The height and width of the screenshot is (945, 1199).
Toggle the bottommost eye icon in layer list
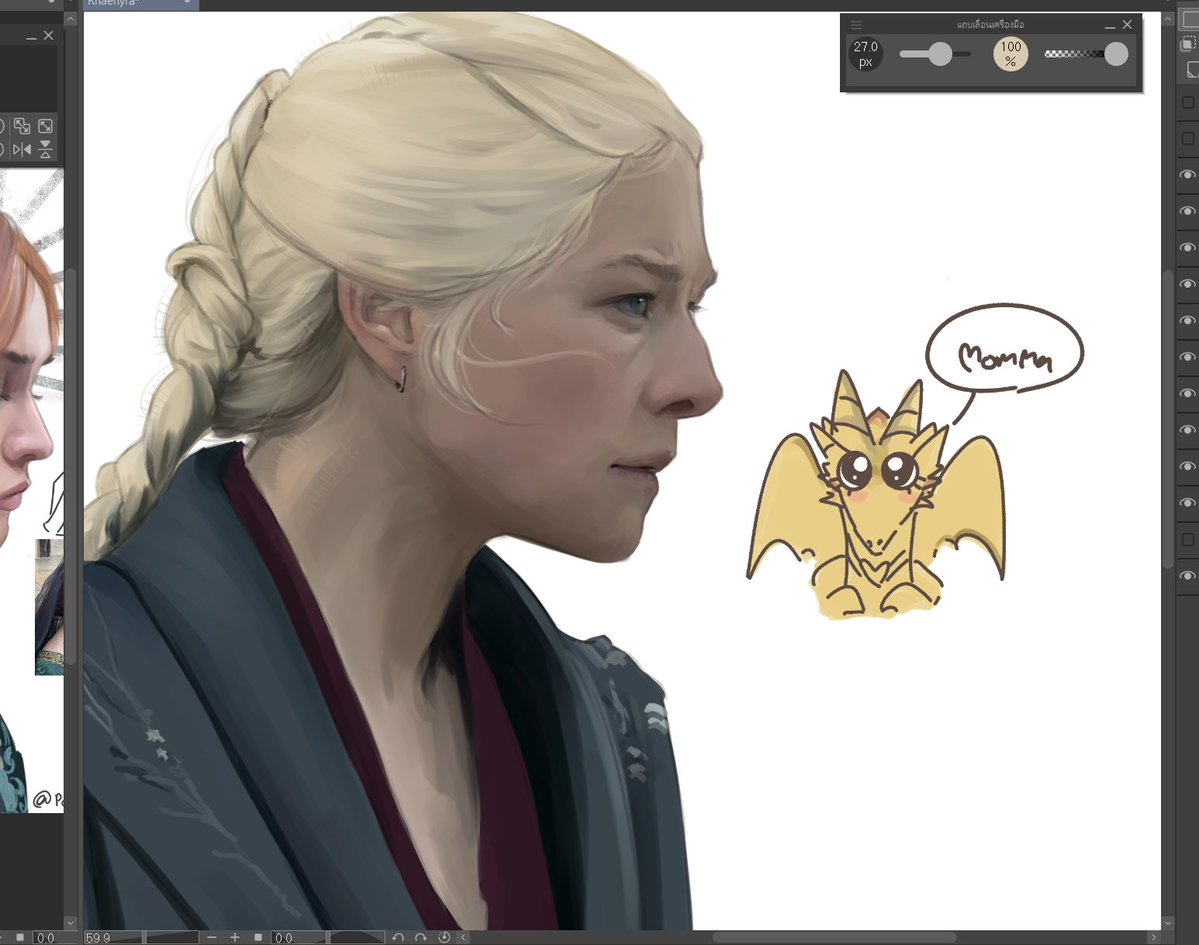pos(1188,576)
